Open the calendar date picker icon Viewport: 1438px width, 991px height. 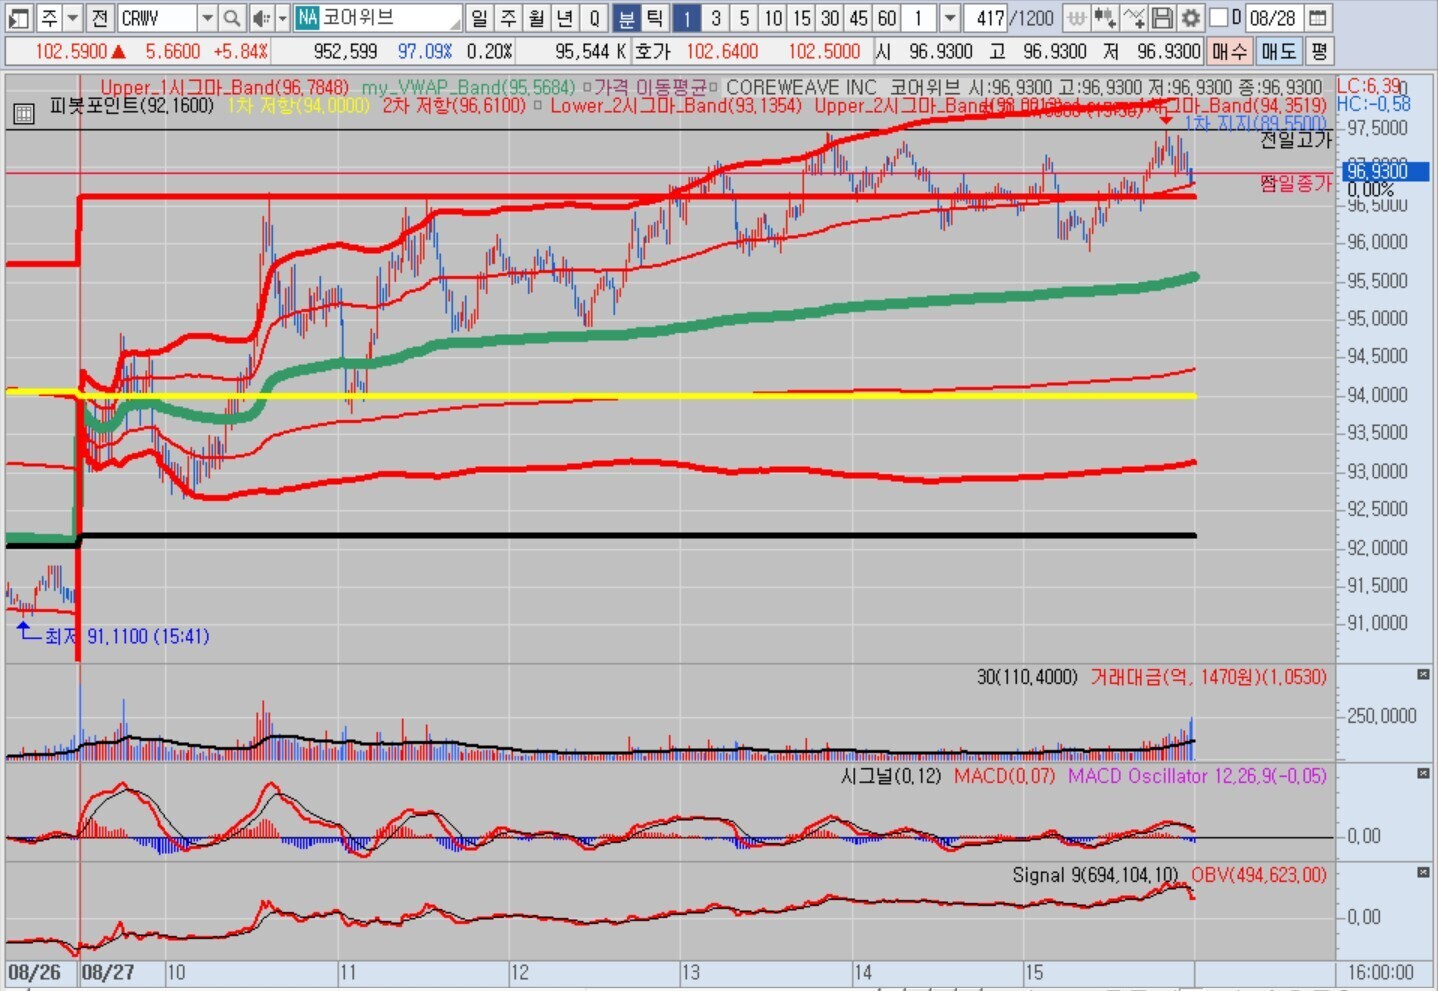[1318, 18]
